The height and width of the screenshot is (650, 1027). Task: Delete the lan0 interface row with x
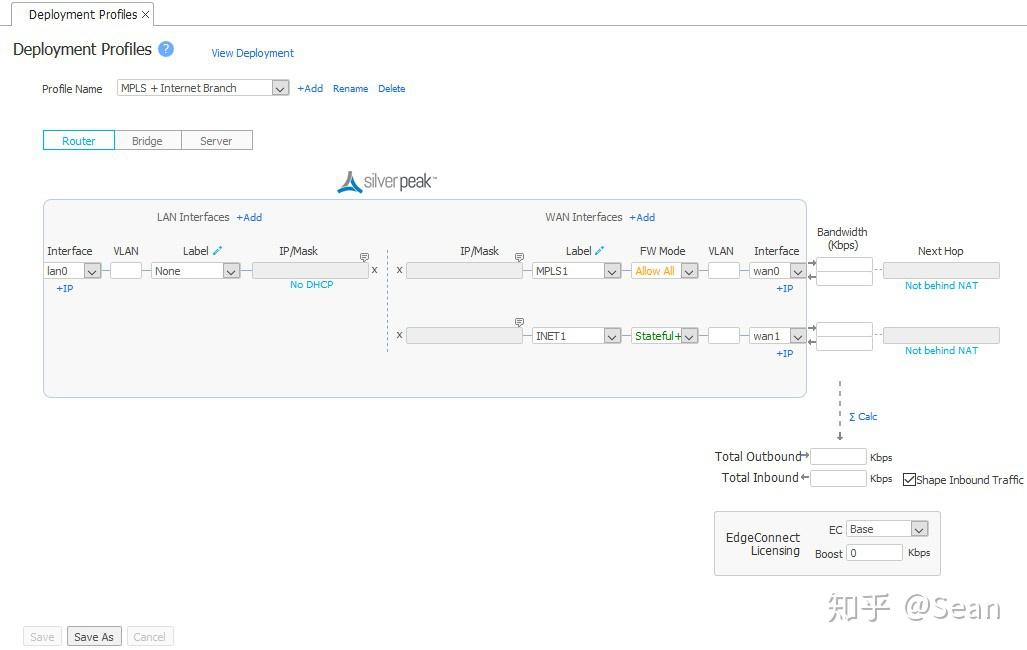[375, 270]
